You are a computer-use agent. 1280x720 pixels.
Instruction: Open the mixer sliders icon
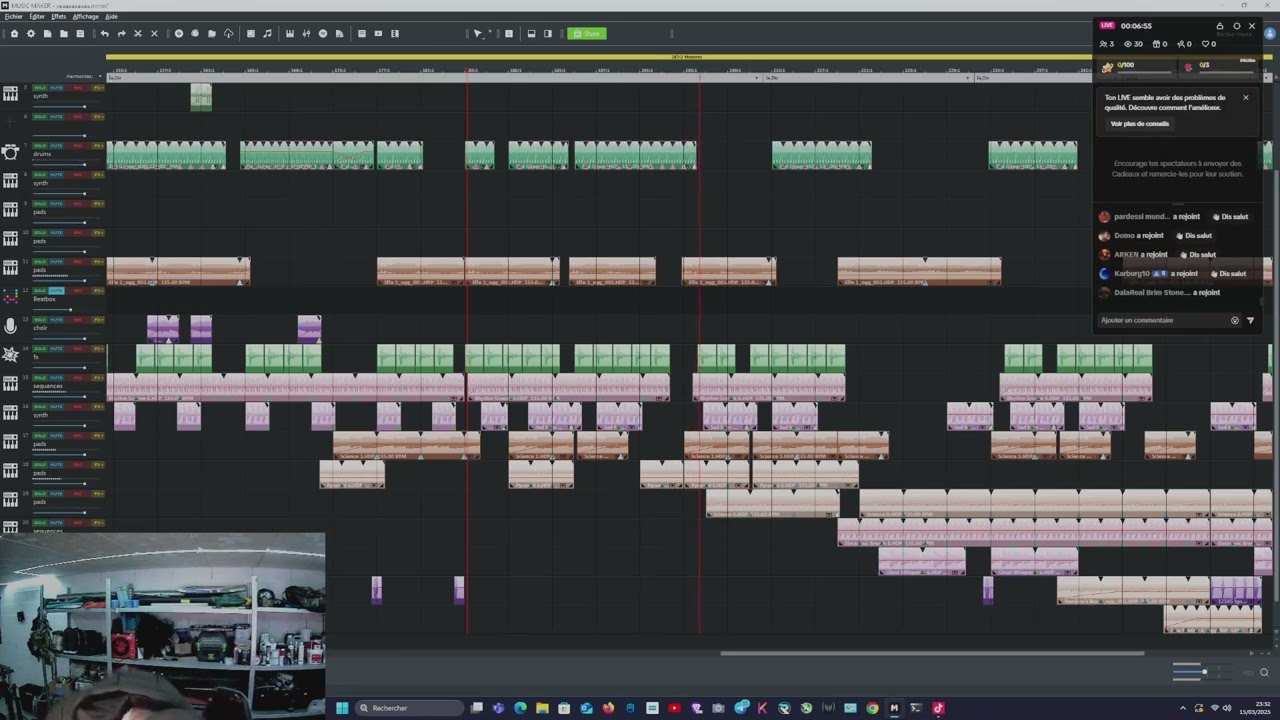(x=306, y=34)
